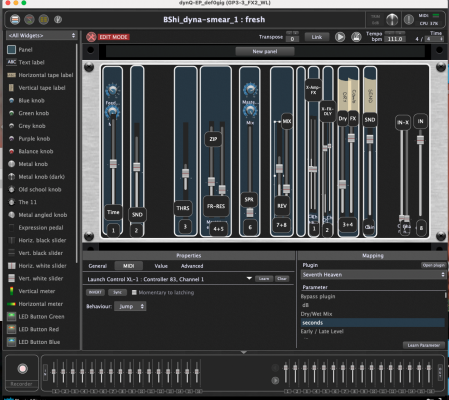449x400 pixels.
Task: Open the Seventh Heaven plugin dropdown
Action: coord(373,275)
